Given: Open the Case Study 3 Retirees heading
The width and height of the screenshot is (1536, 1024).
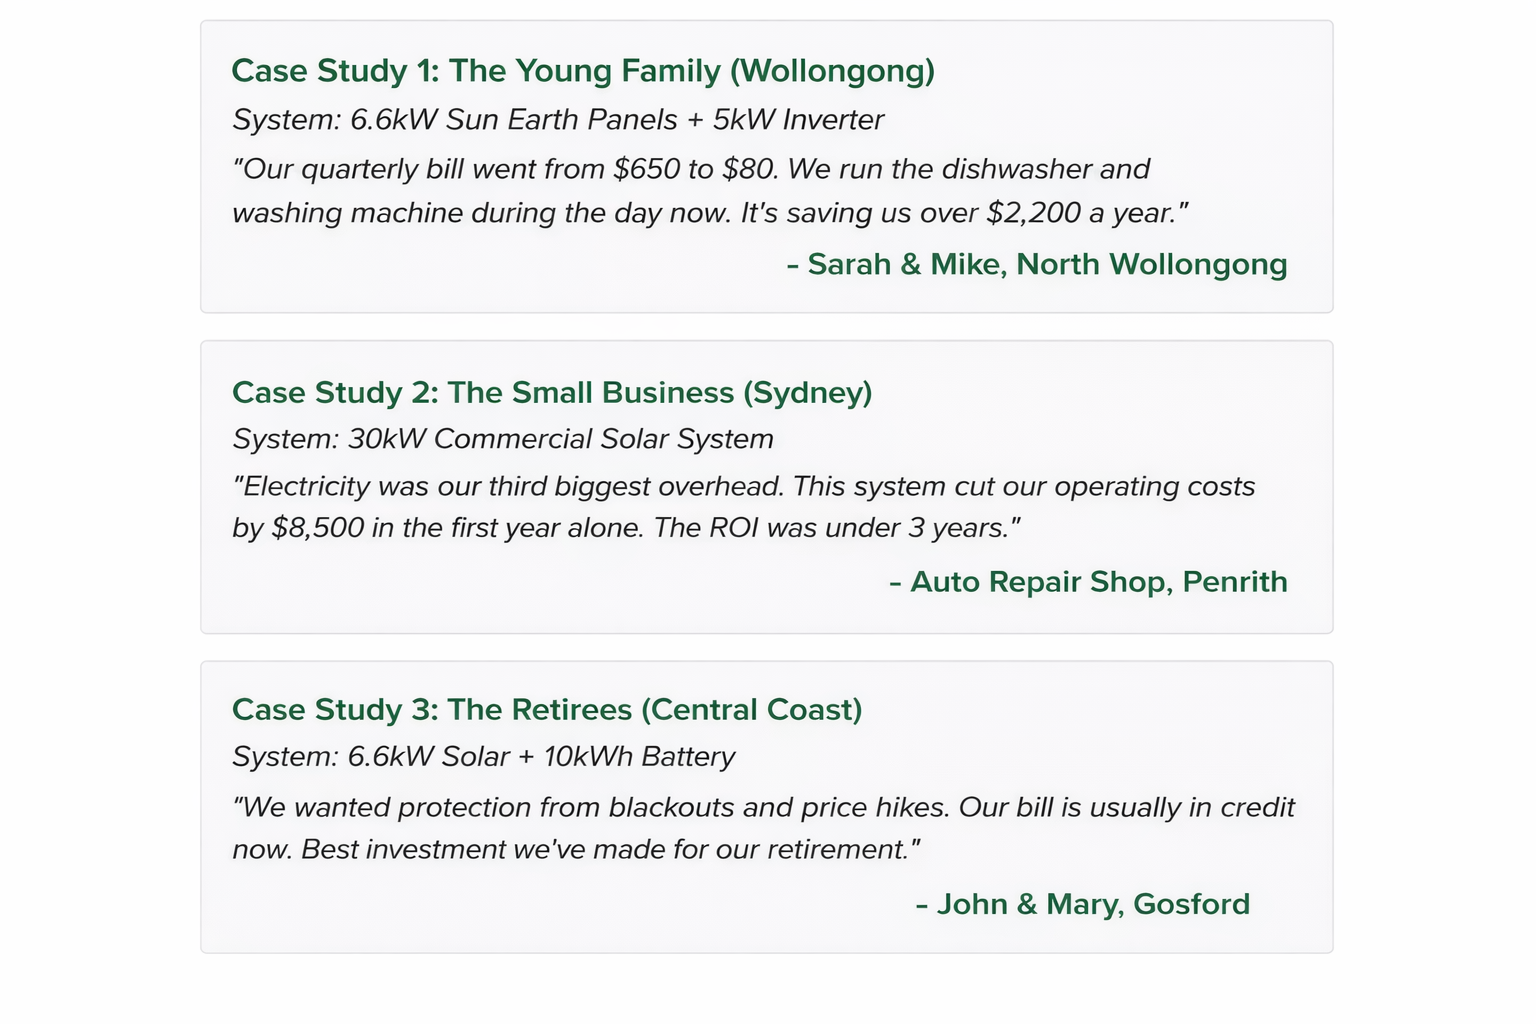Looking at the screenshot, I should pyautogui.click(x=547, y=710).
